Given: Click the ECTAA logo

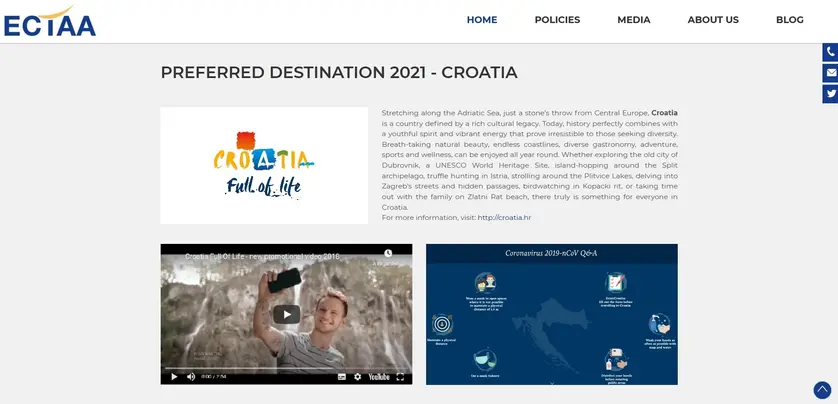Looking at the screenshot, I should pyautogui.click(x=50, y=22).
